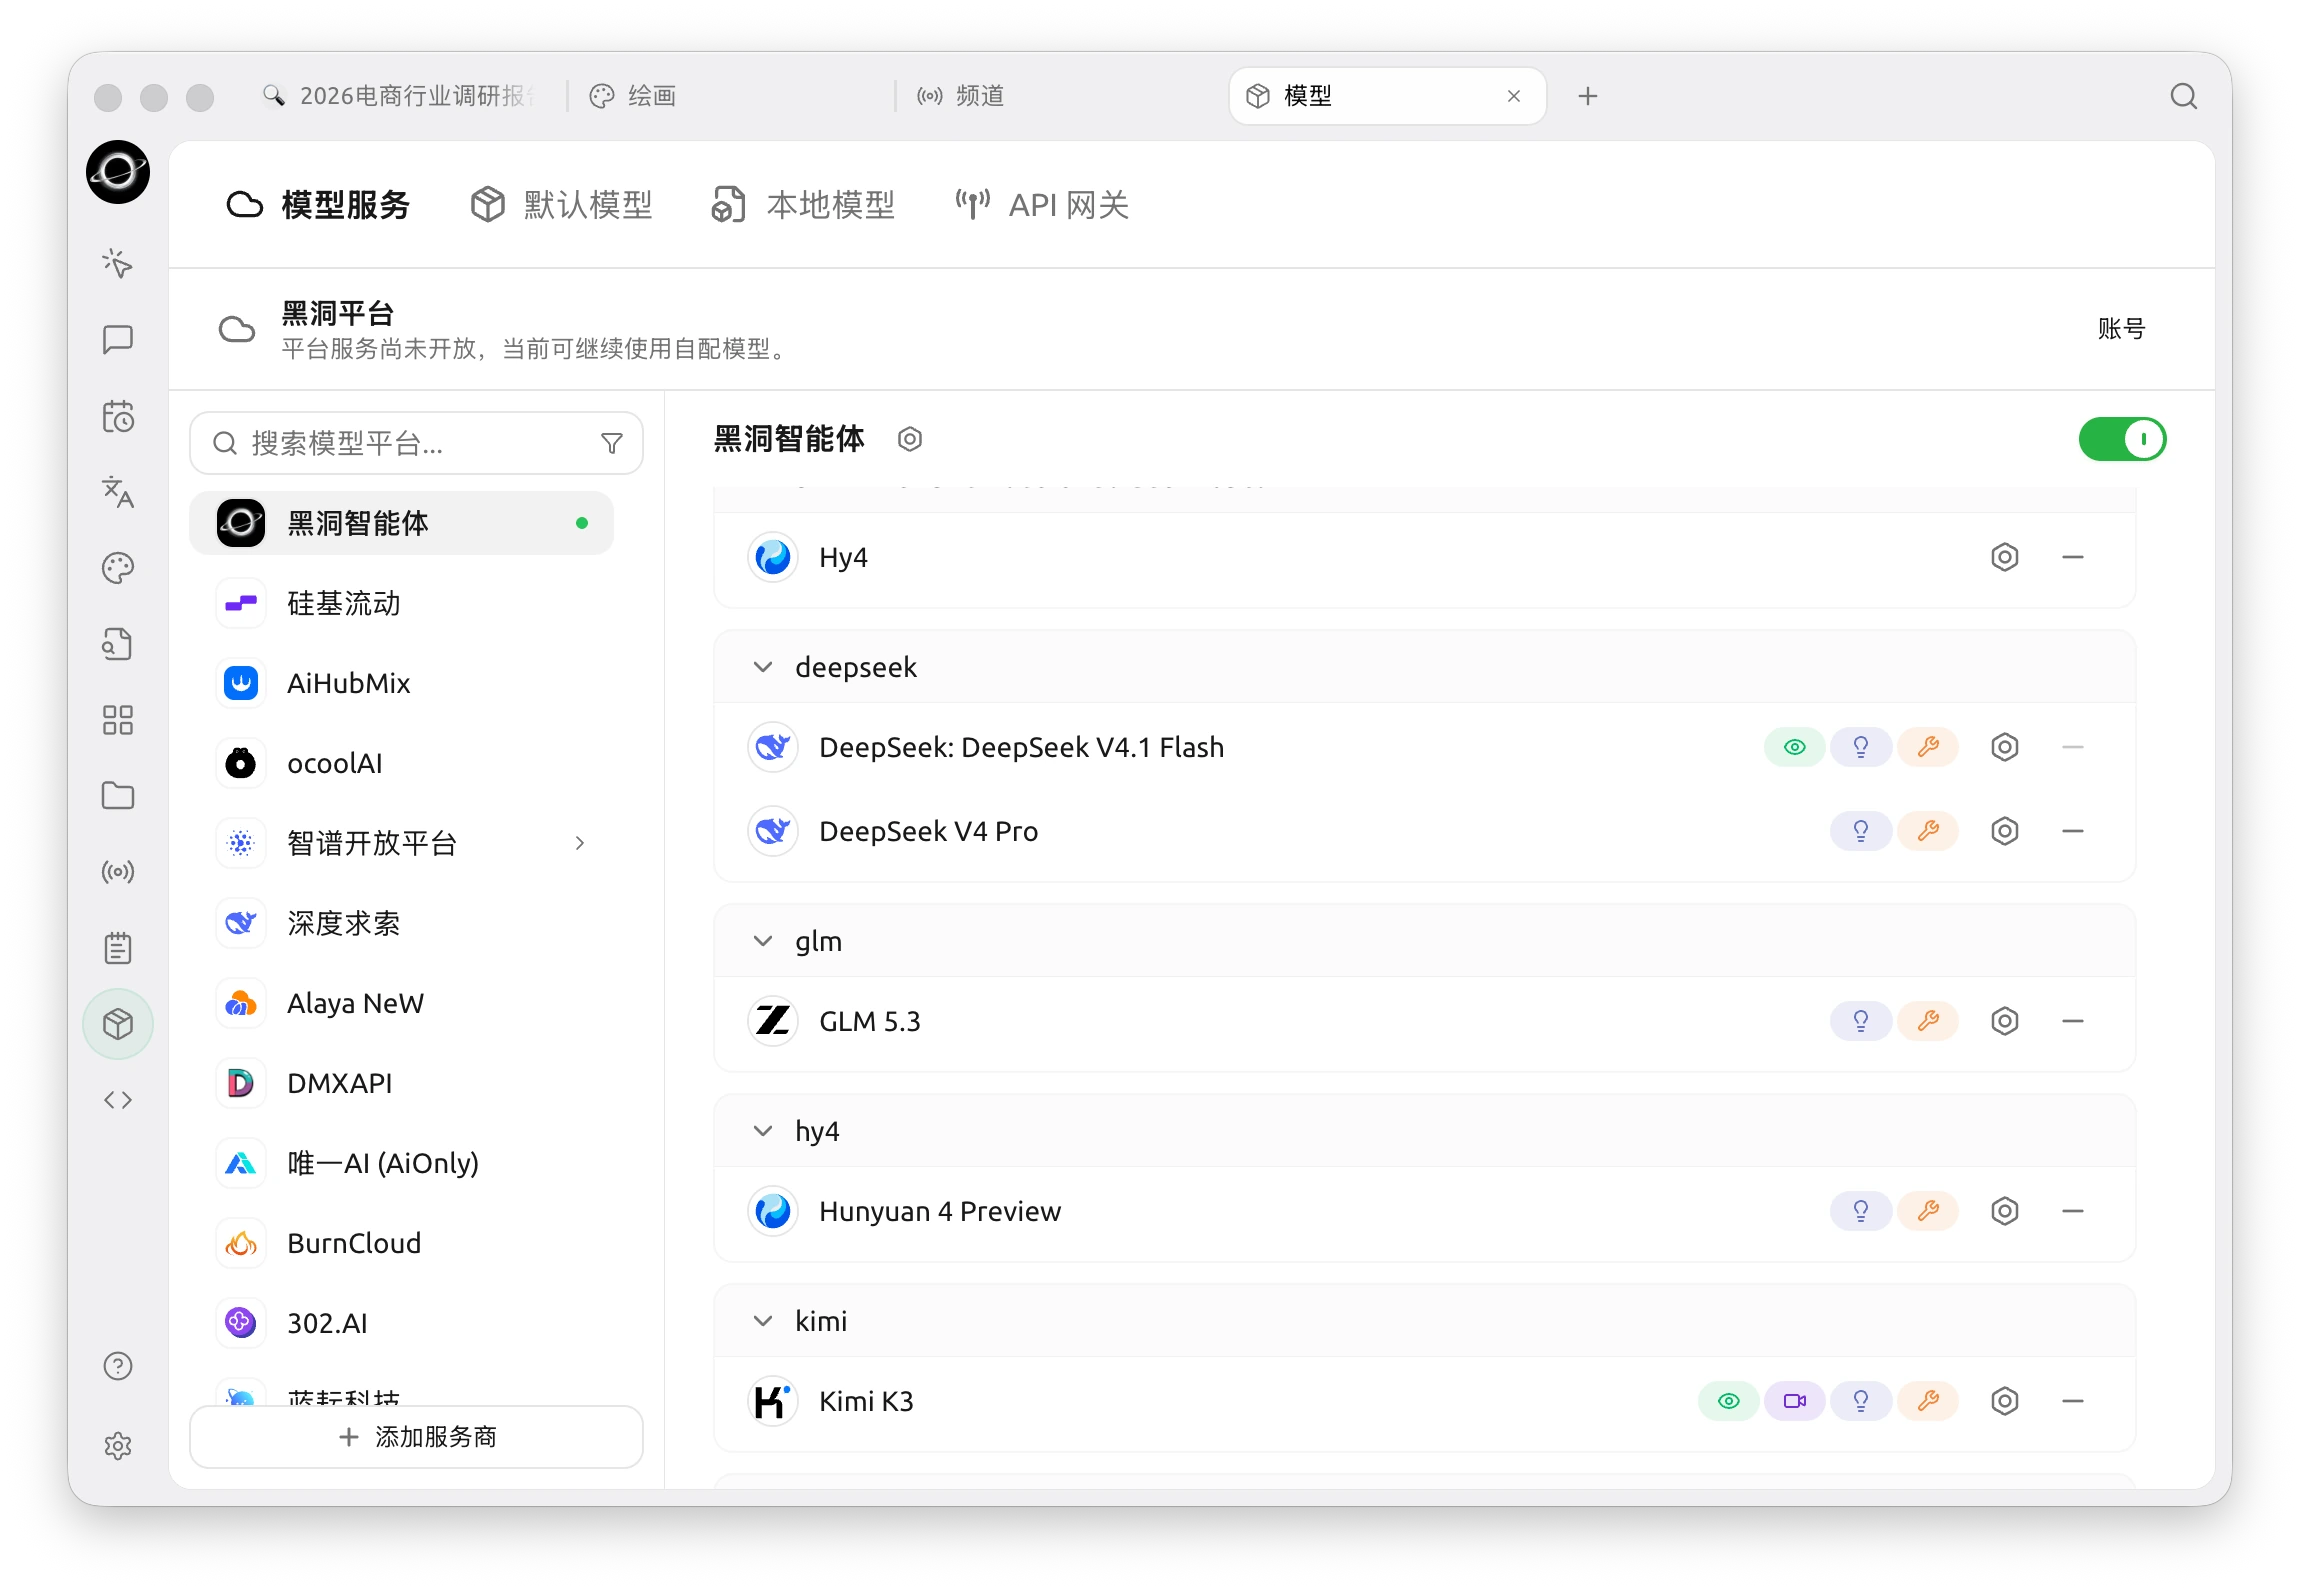Click the 添加服务商 button

click(x=416, y=1437)
